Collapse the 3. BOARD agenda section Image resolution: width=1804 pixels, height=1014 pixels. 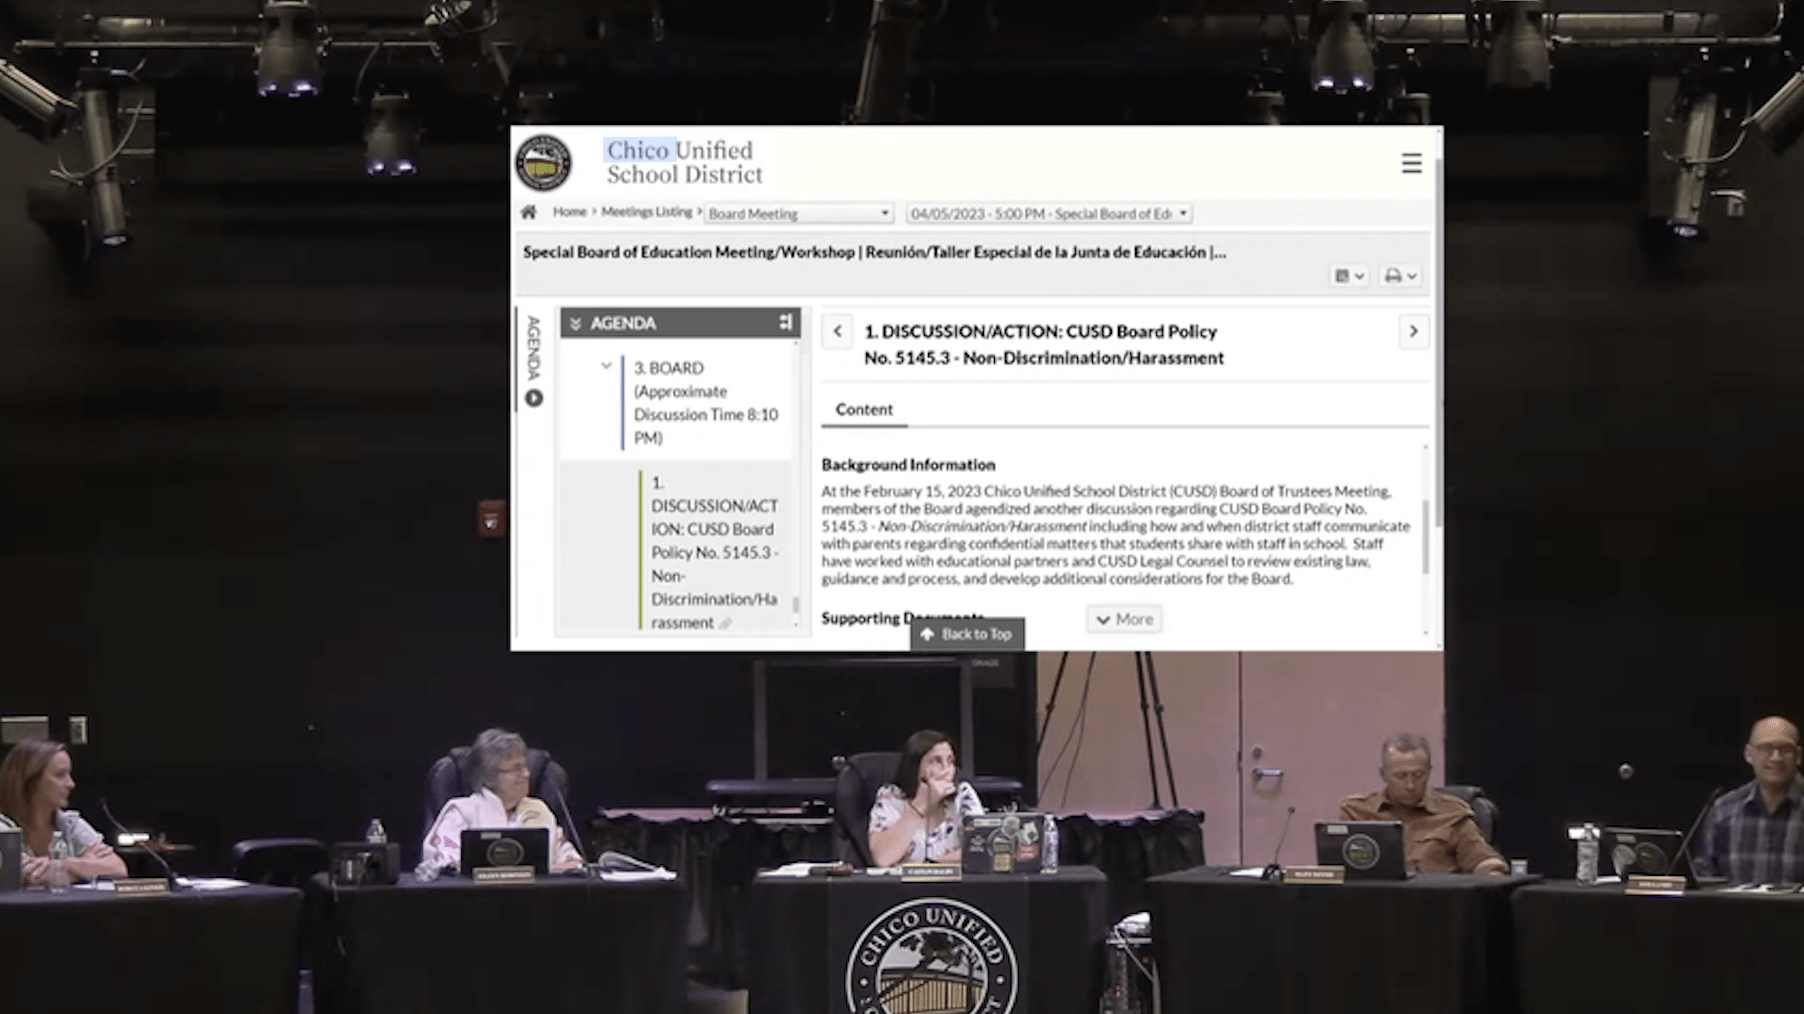(606, 367)
